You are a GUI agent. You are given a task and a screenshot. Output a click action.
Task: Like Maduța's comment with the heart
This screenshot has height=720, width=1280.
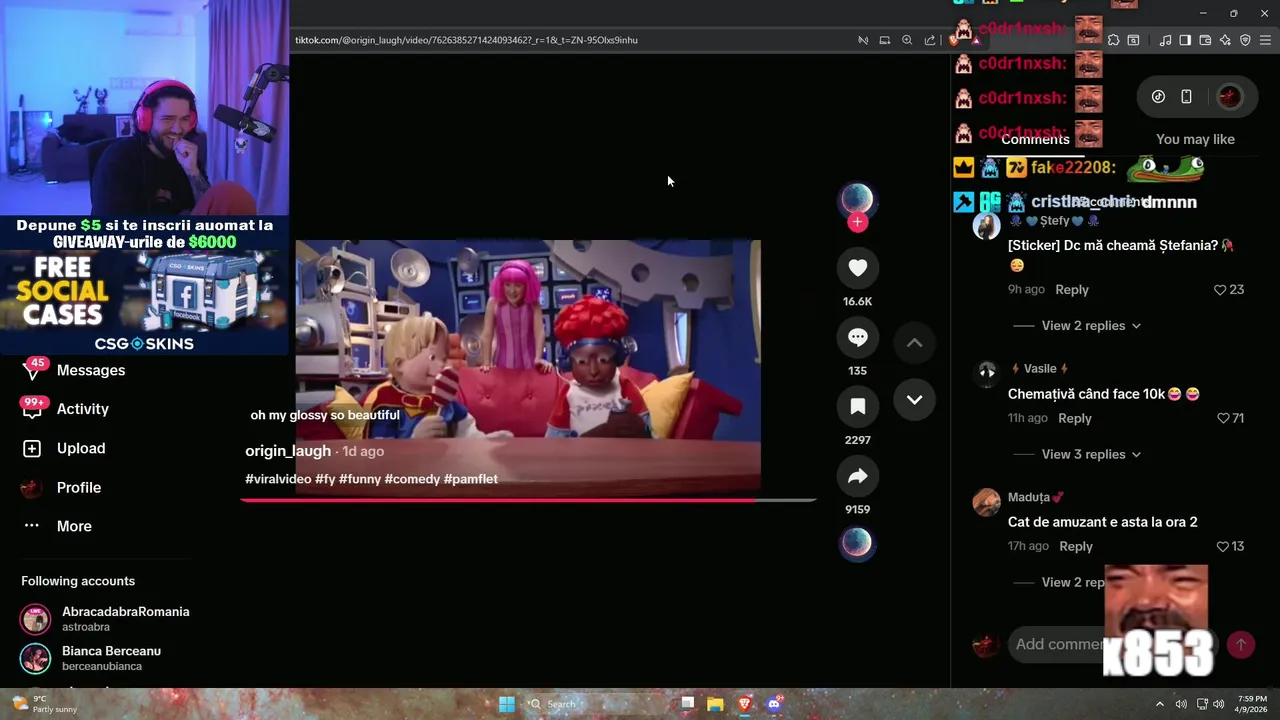pyautogui.click(x=1222, y=546)
